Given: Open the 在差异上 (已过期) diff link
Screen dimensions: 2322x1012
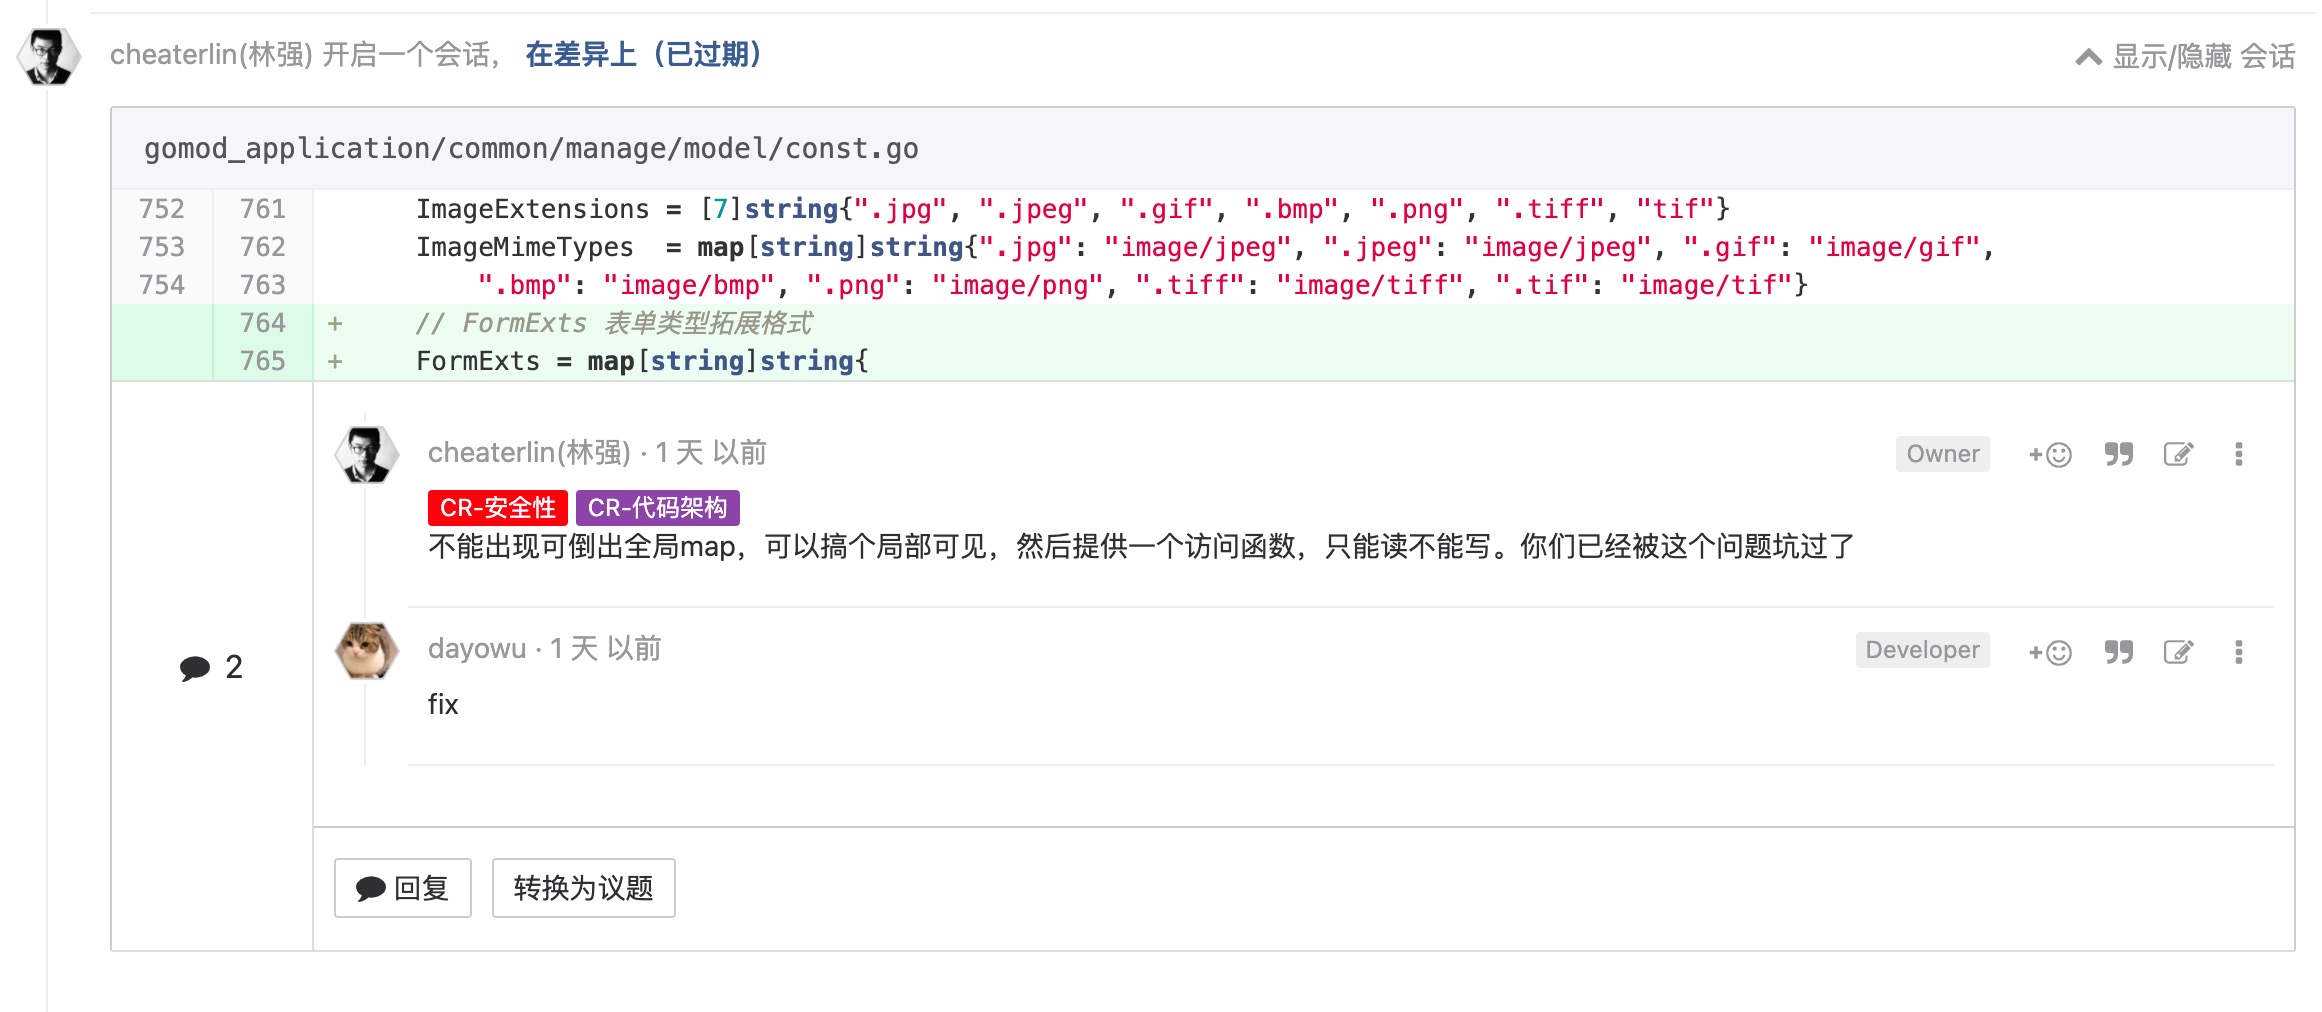Looking at the screenshot, I should (x=644, y=54).
